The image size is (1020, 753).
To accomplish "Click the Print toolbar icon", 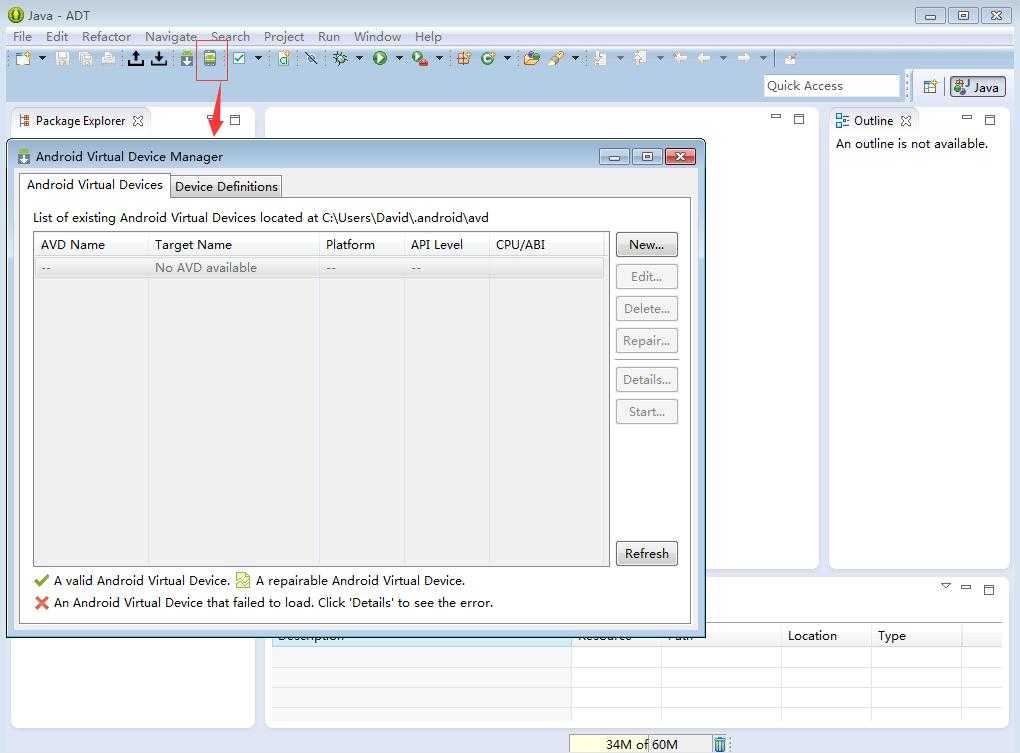I will coord(108,59).
